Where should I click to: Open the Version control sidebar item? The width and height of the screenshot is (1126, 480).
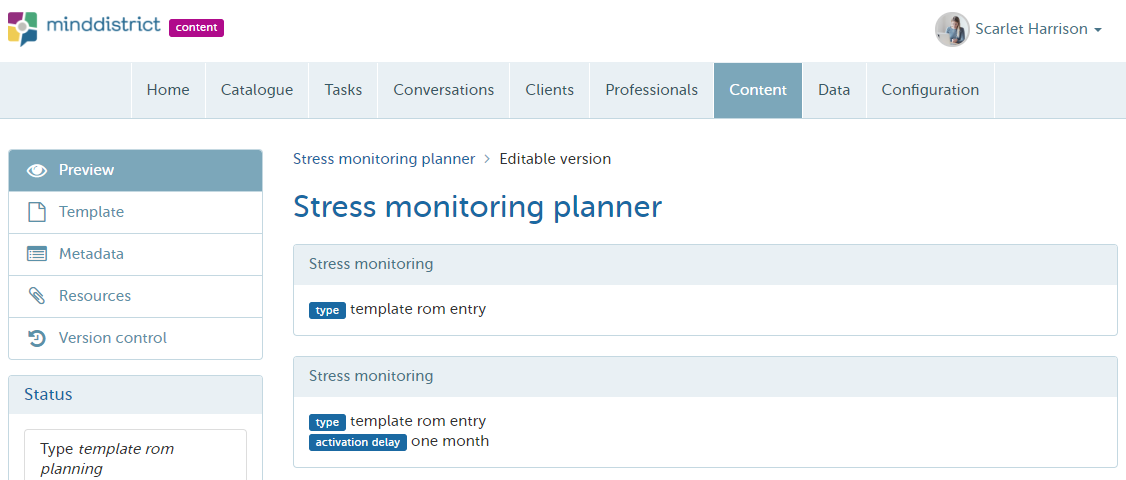pos(135,338)
